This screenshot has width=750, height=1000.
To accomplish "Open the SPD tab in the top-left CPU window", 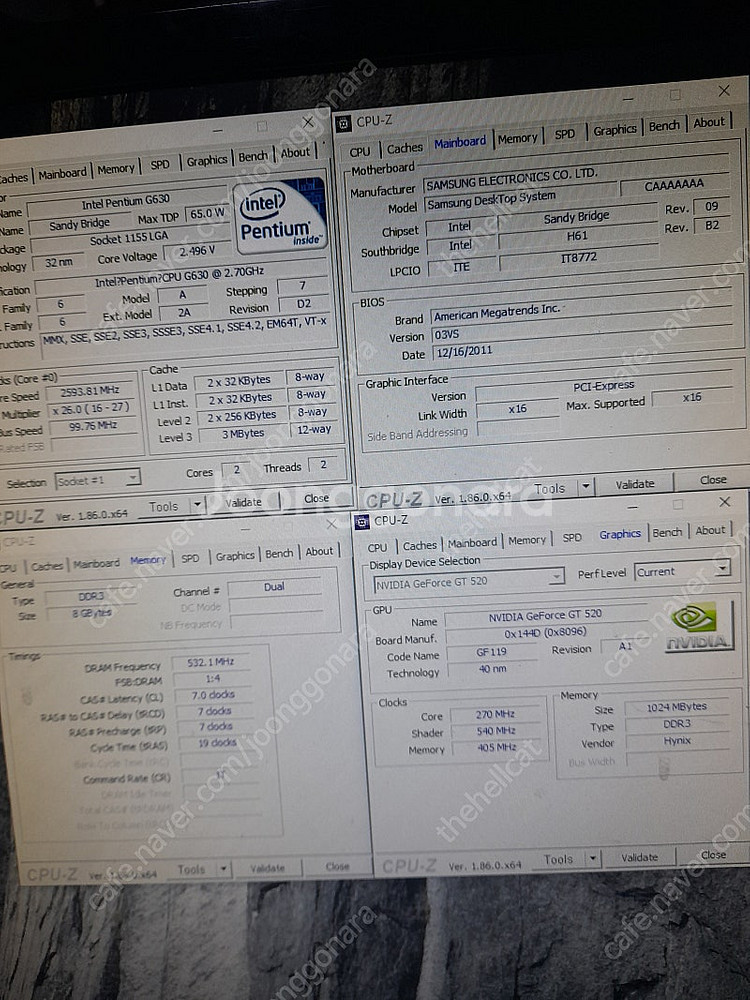I will 160,164.
